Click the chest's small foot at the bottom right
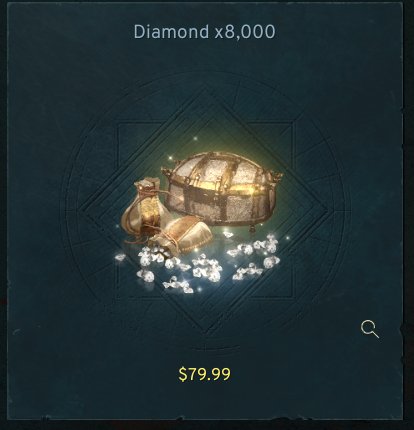 [252, 229]
